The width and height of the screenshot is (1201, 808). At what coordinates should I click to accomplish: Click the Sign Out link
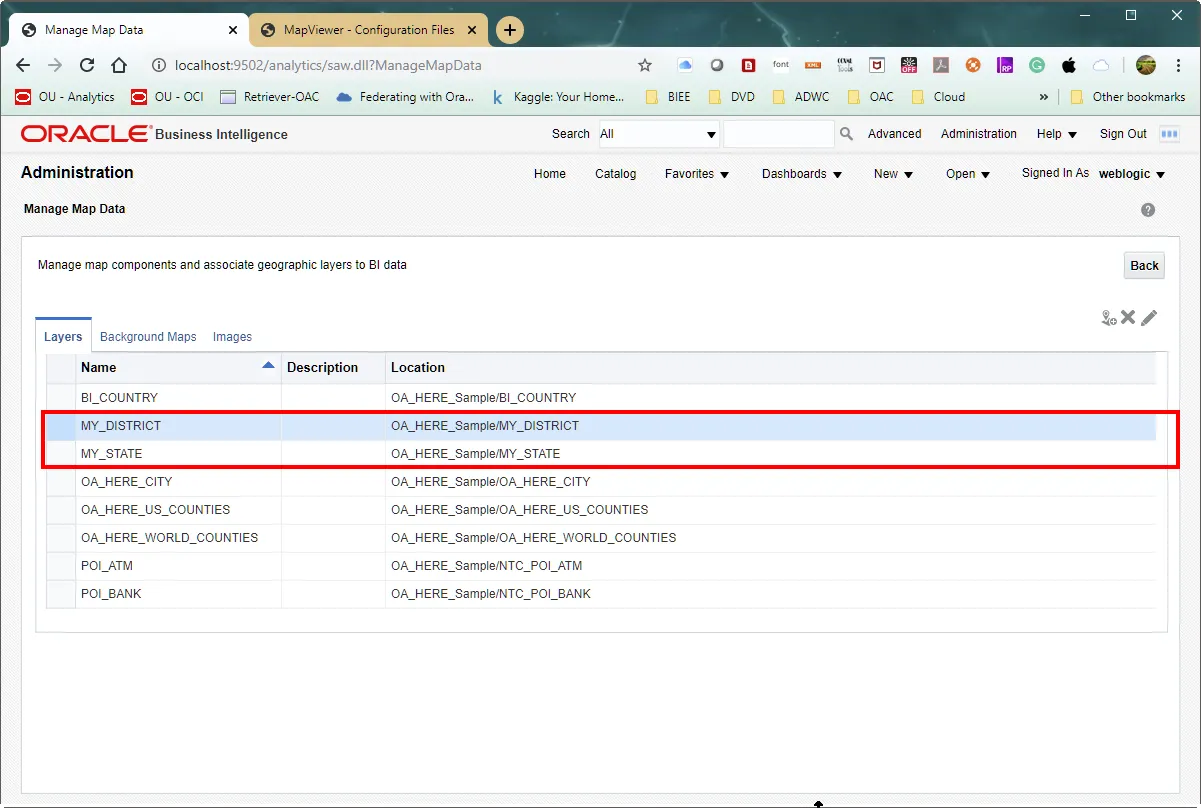tap(1123, 134)
